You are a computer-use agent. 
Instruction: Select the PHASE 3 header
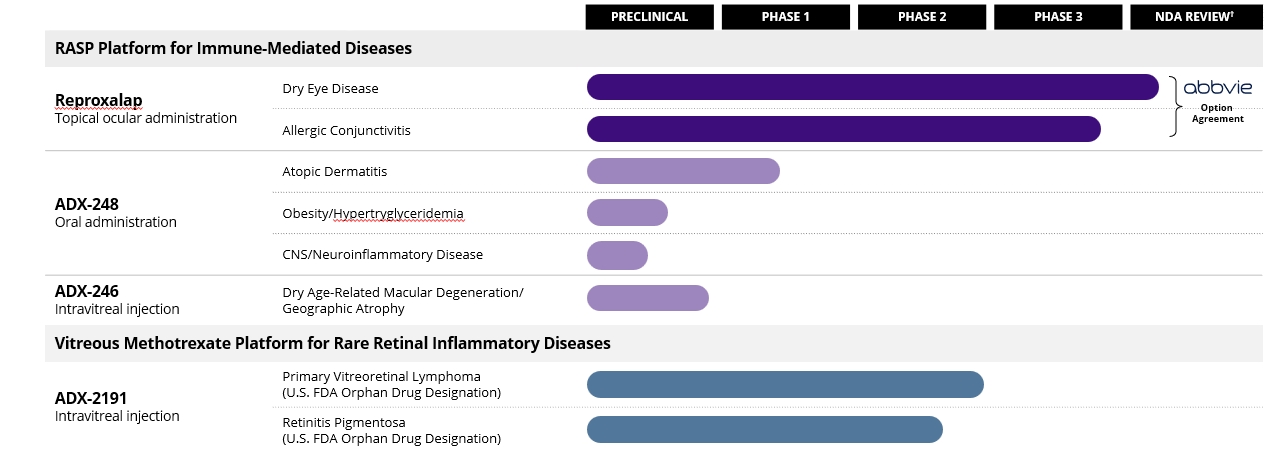pos(1057,17)
